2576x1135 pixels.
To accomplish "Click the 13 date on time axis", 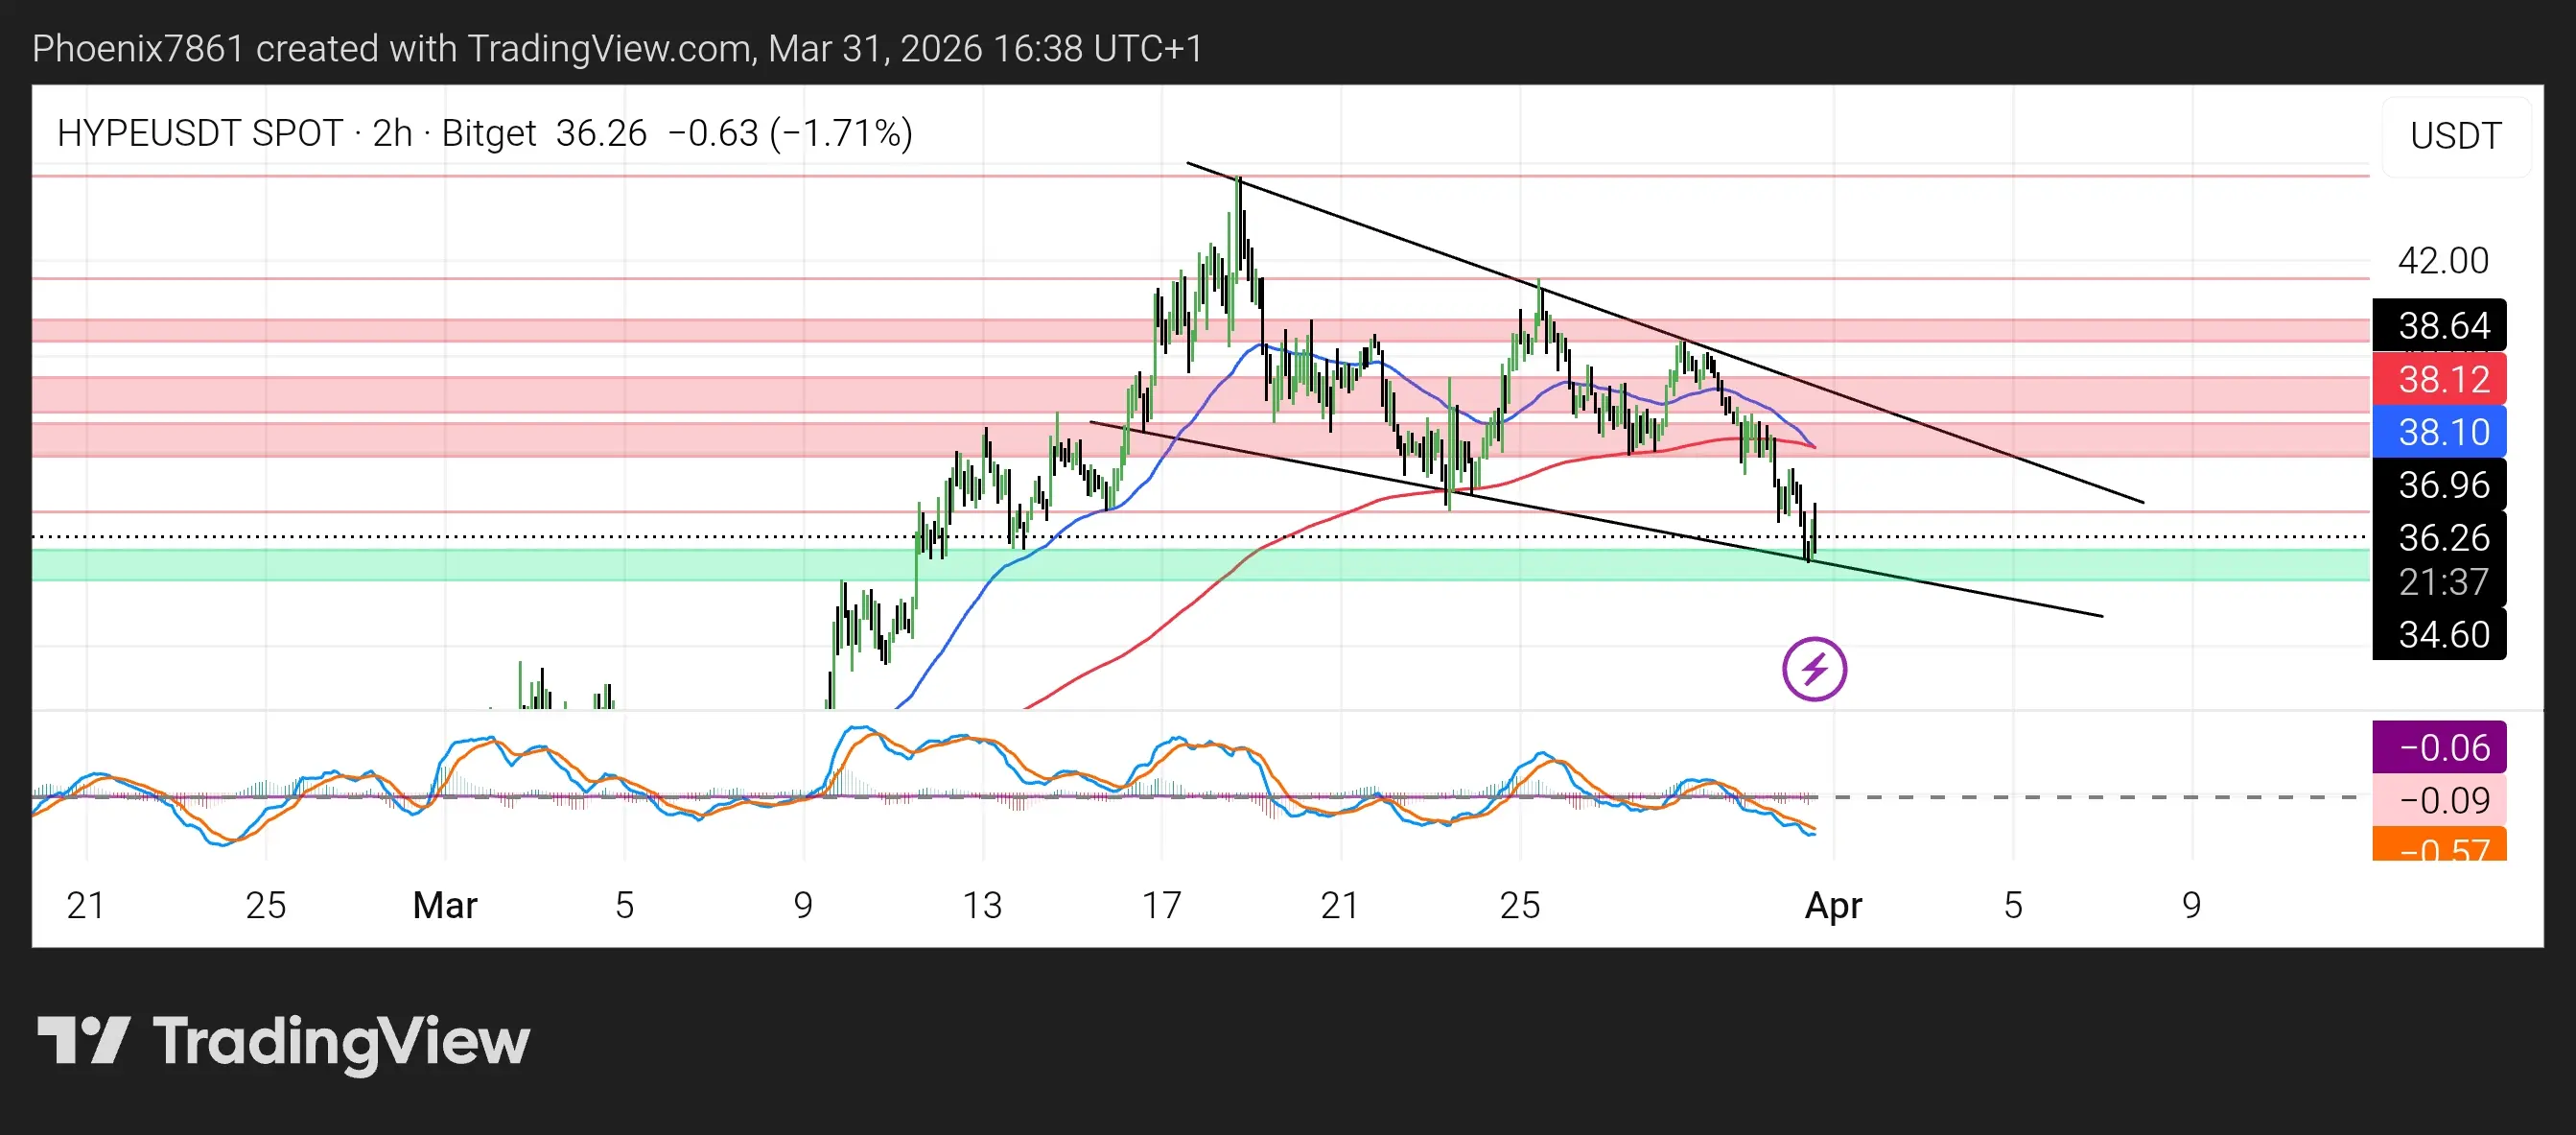I will click(x=982, y=905).
